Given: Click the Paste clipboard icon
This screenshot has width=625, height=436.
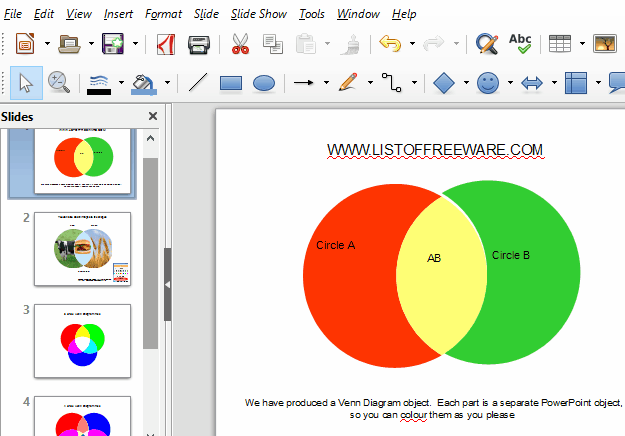Looking at the screenshot, I should pos(306,43).
